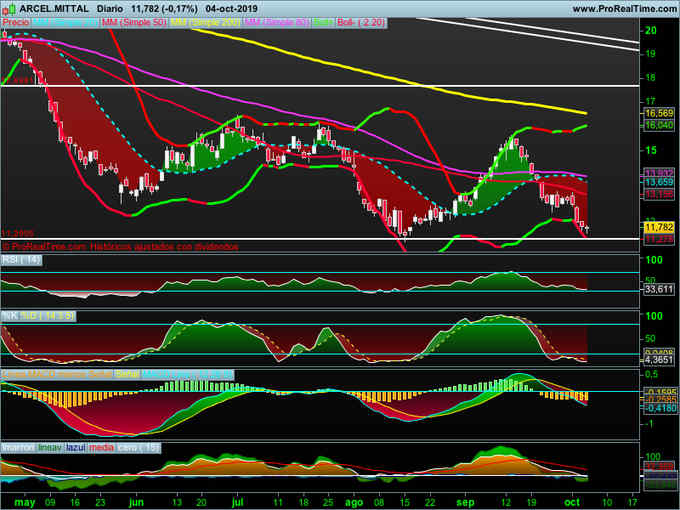
Task: Click the MACD value -0,4180 tag
Action: [x=659, y=408]
